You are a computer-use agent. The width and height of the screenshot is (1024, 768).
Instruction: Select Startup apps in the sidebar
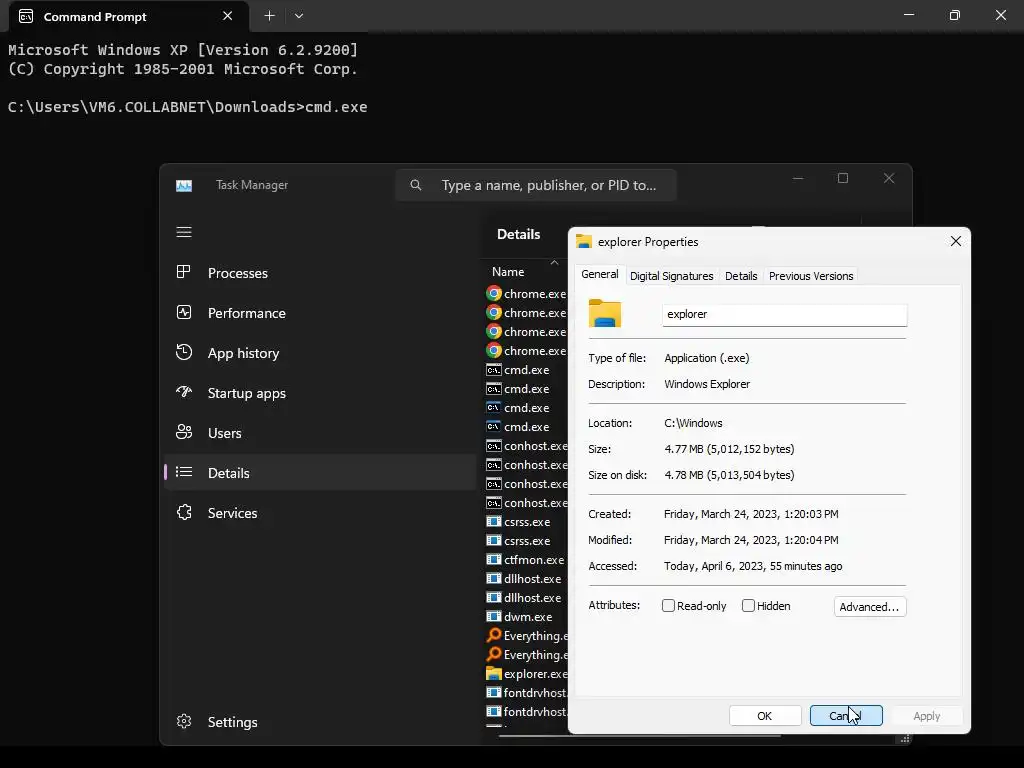[320, 393]
